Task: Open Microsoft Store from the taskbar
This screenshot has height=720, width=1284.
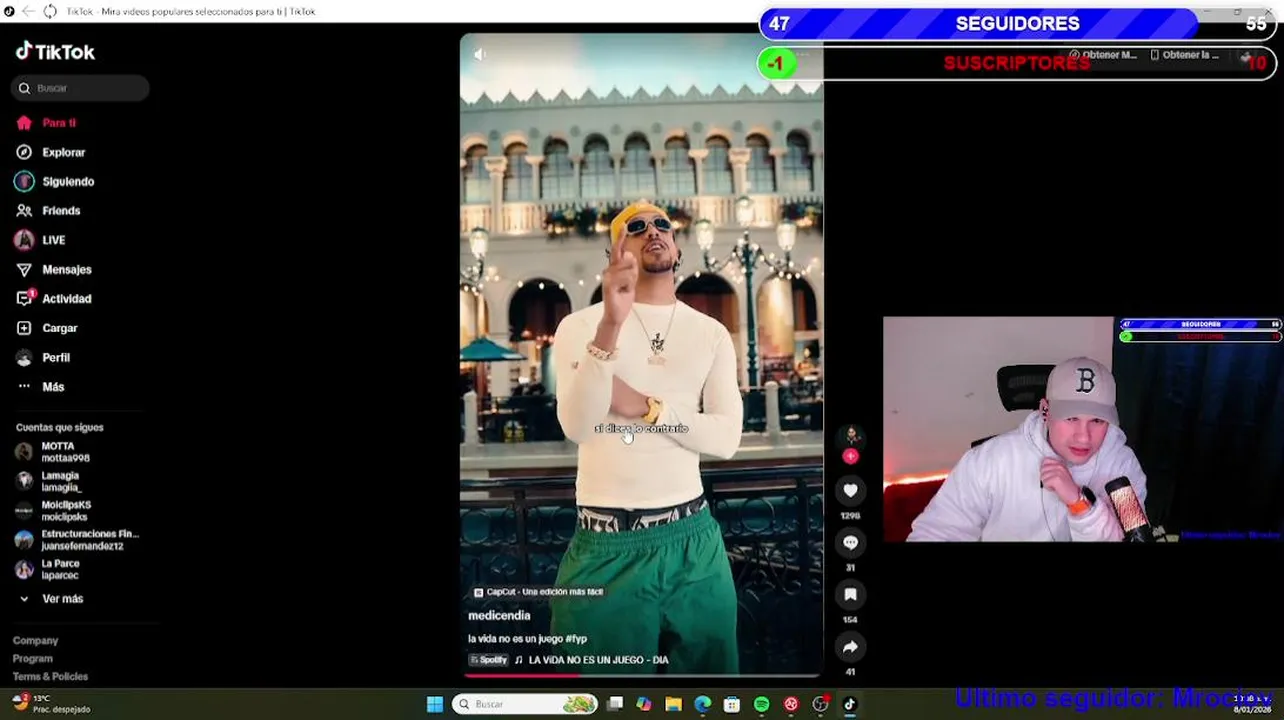Action: [x=732, y=704]
